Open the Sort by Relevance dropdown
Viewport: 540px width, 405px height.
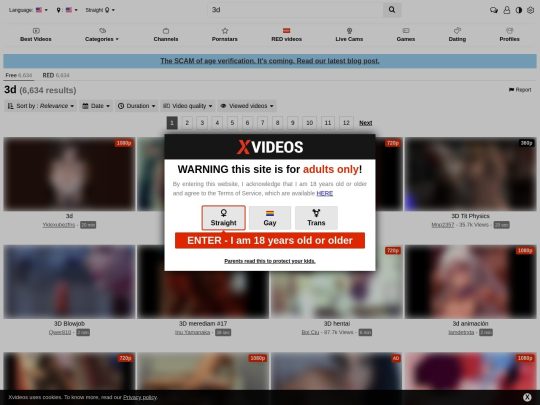(41, 106)
